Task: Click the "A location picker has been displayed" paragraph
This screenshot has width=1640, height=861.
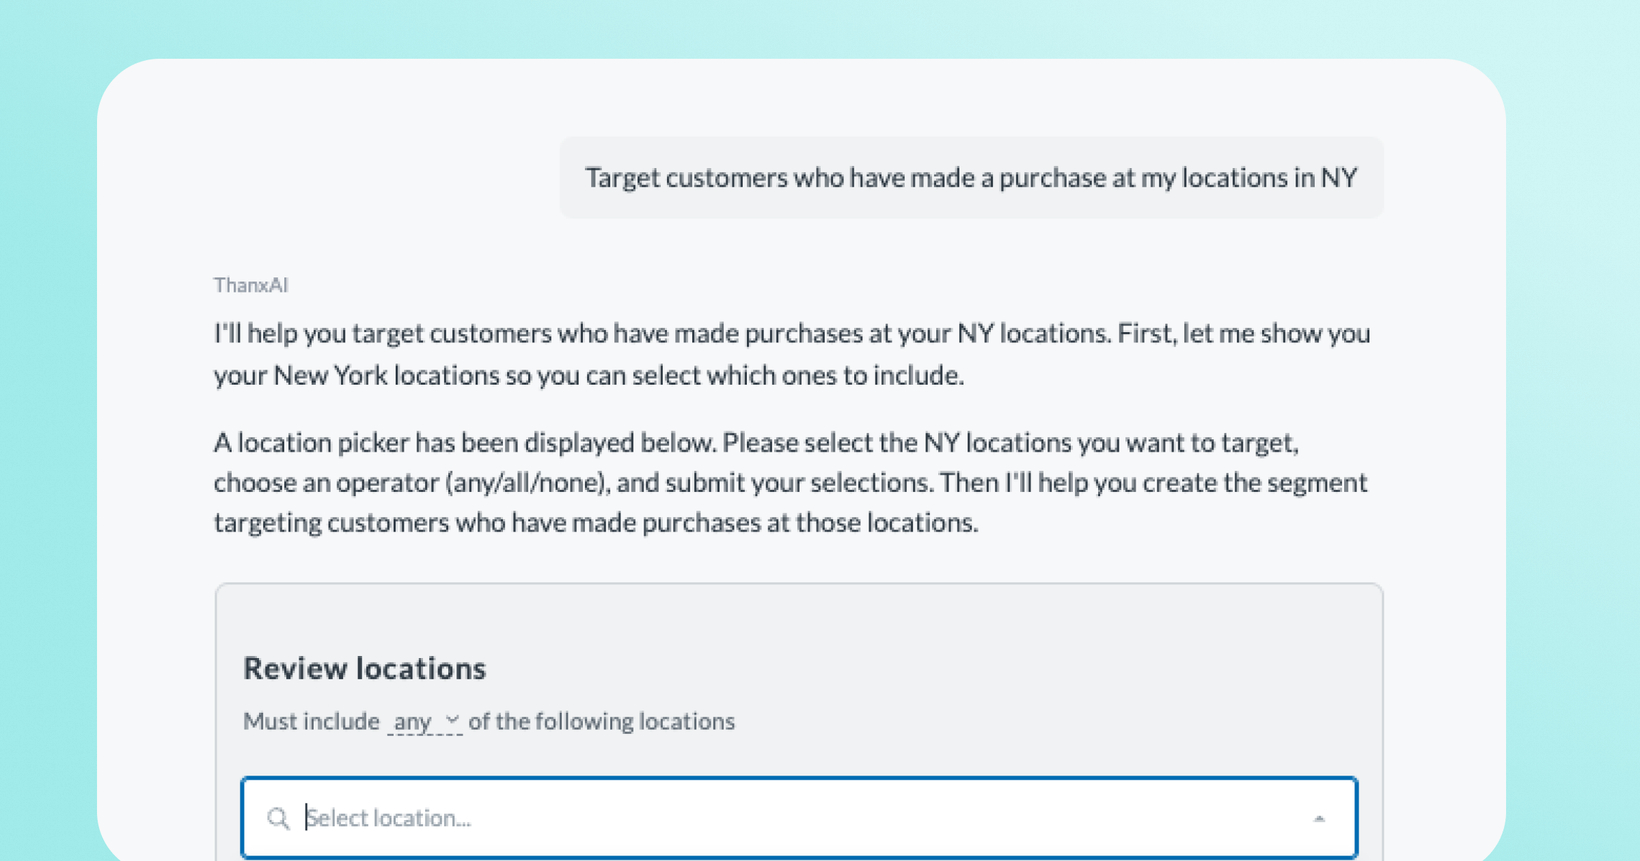Action: (x=790, y=482)
